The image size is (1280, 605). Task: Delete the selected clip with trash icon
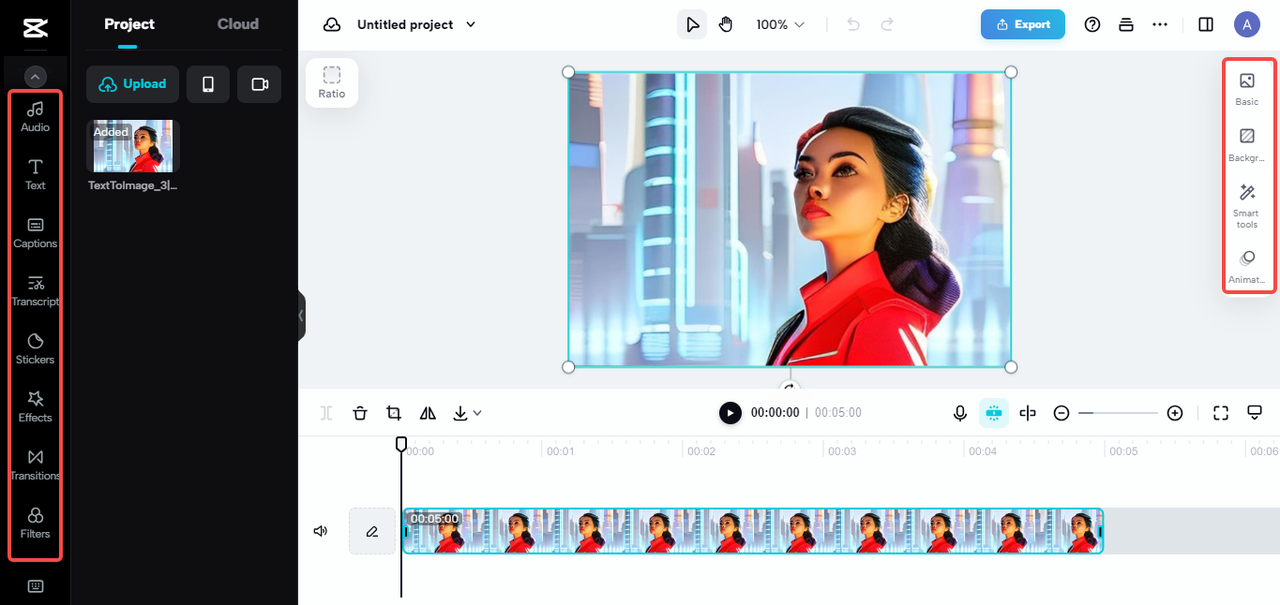coord(360,413)
